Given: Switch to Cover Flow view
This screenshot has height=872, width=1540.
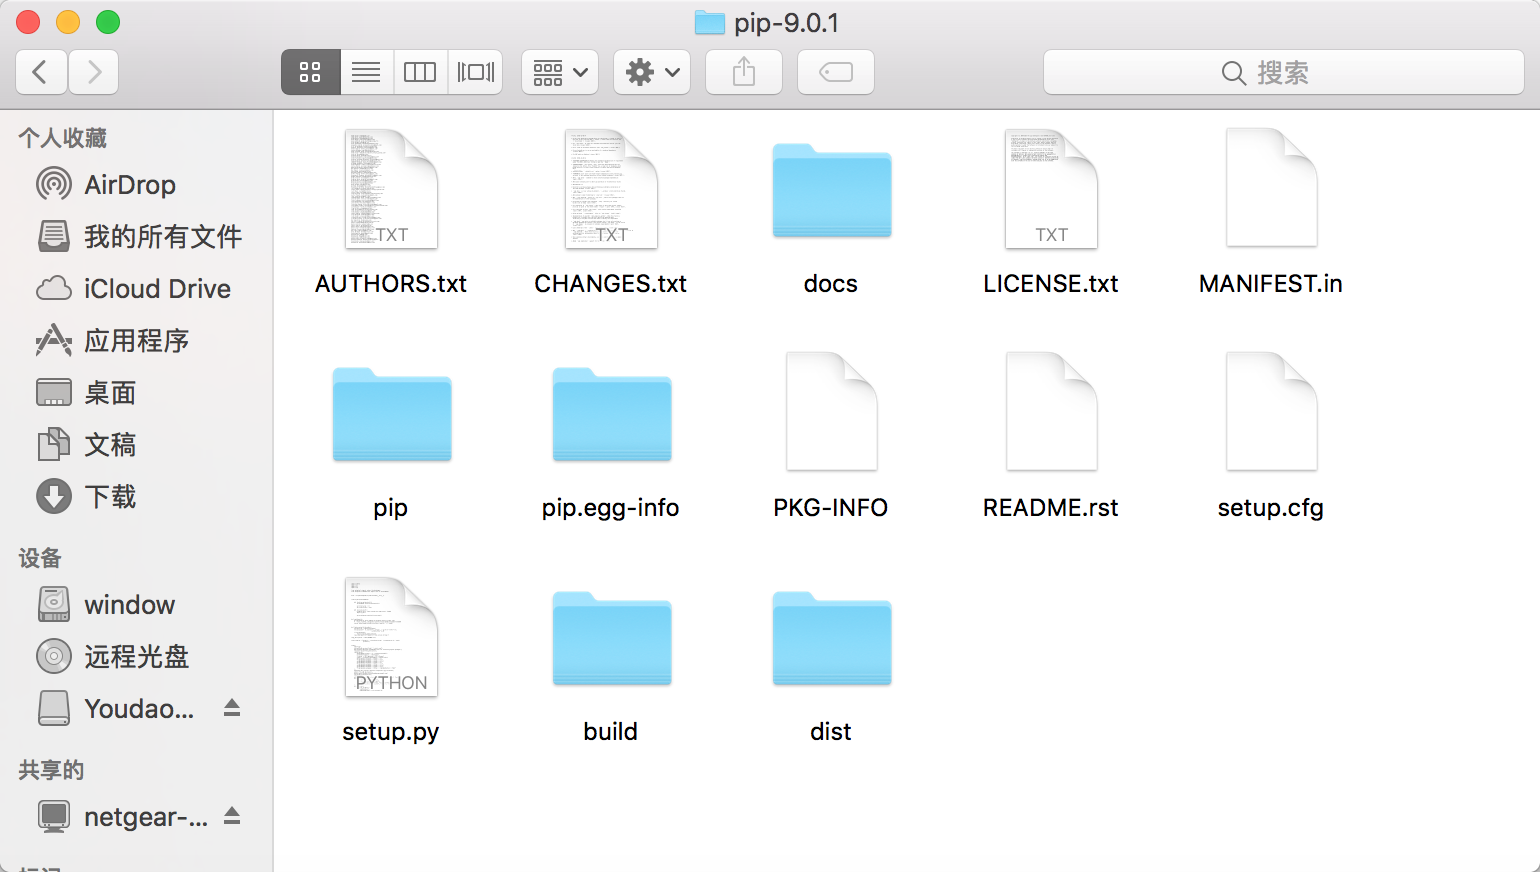Looking at the screenshot, I should tap(475, 72).
